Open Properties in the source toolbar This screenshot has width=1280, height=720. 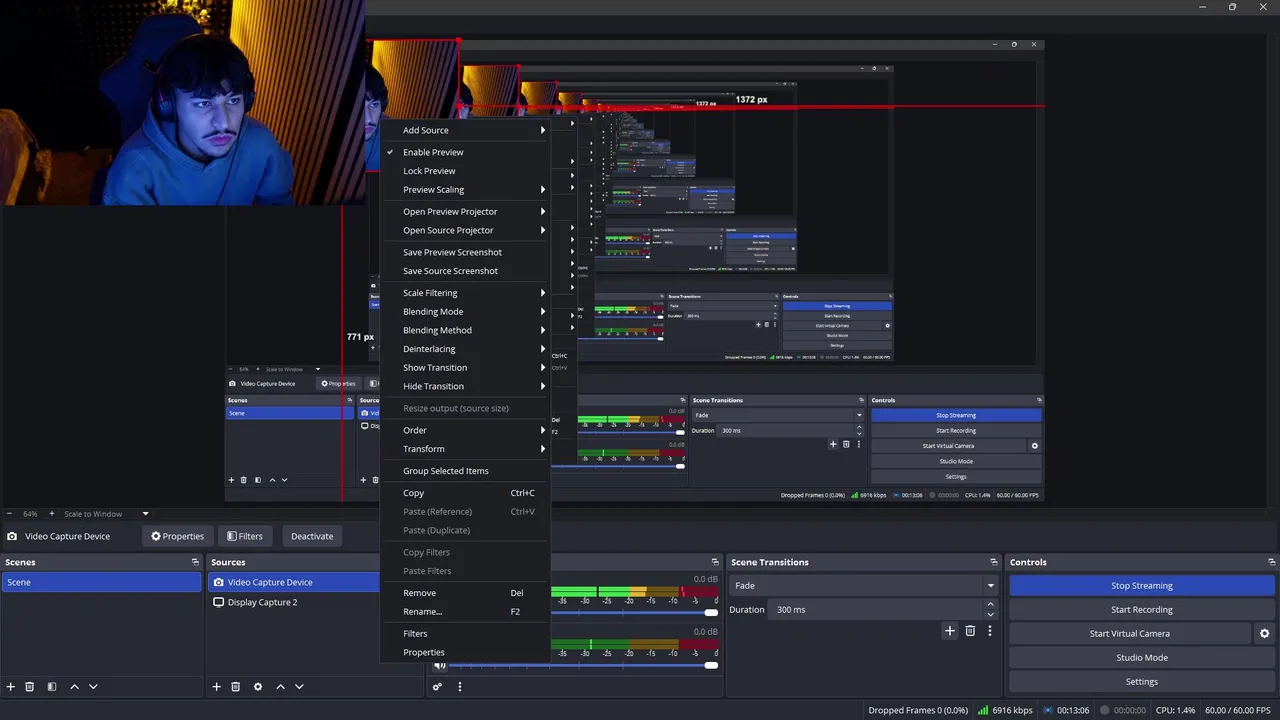pos(177,536)
